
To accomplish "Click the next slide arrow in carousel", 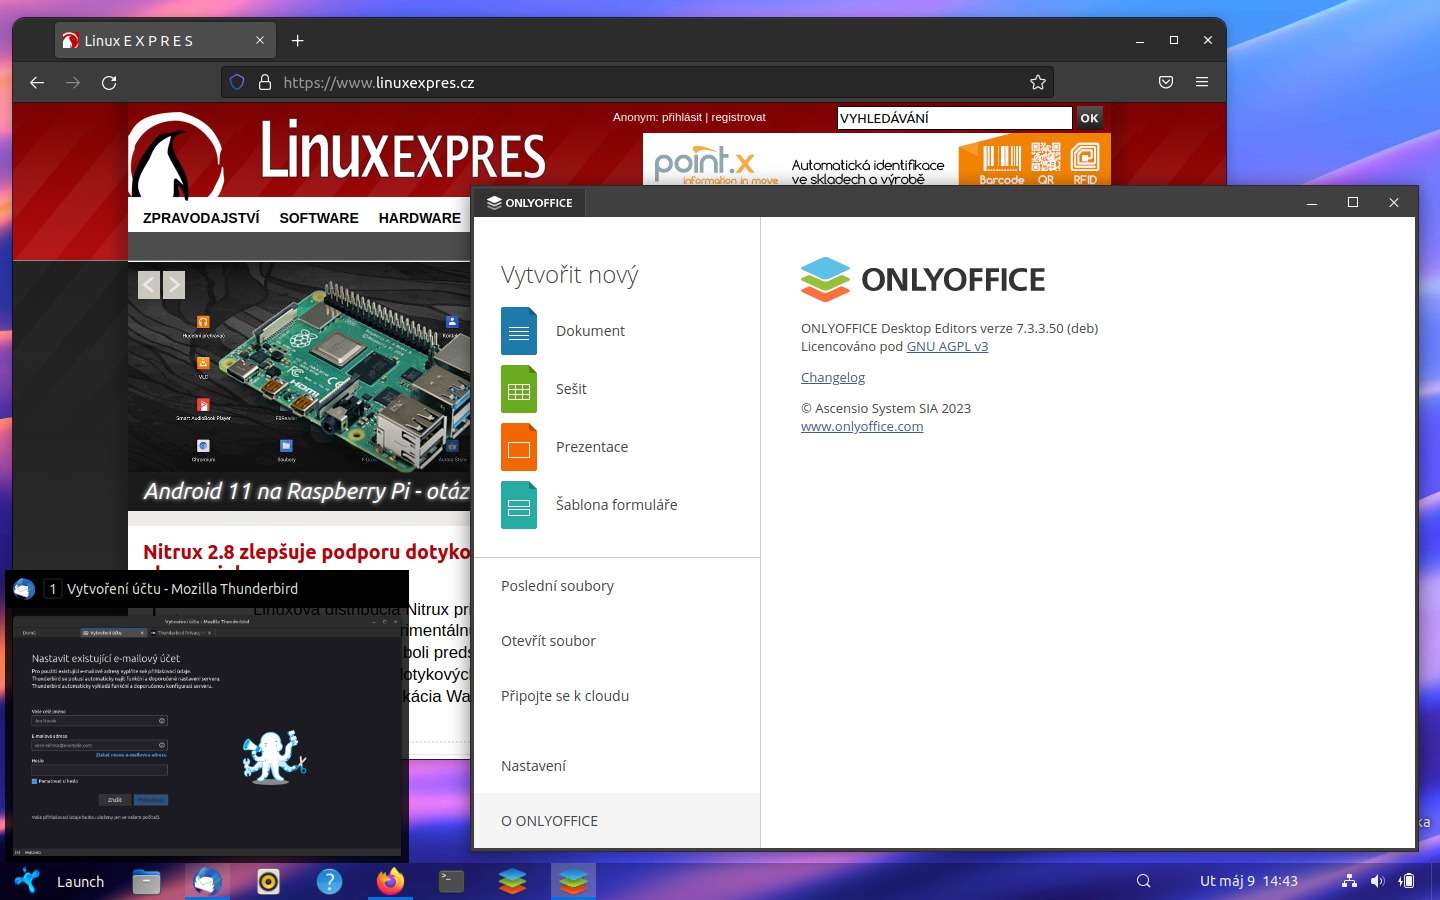I will click(x=174, y=285).
